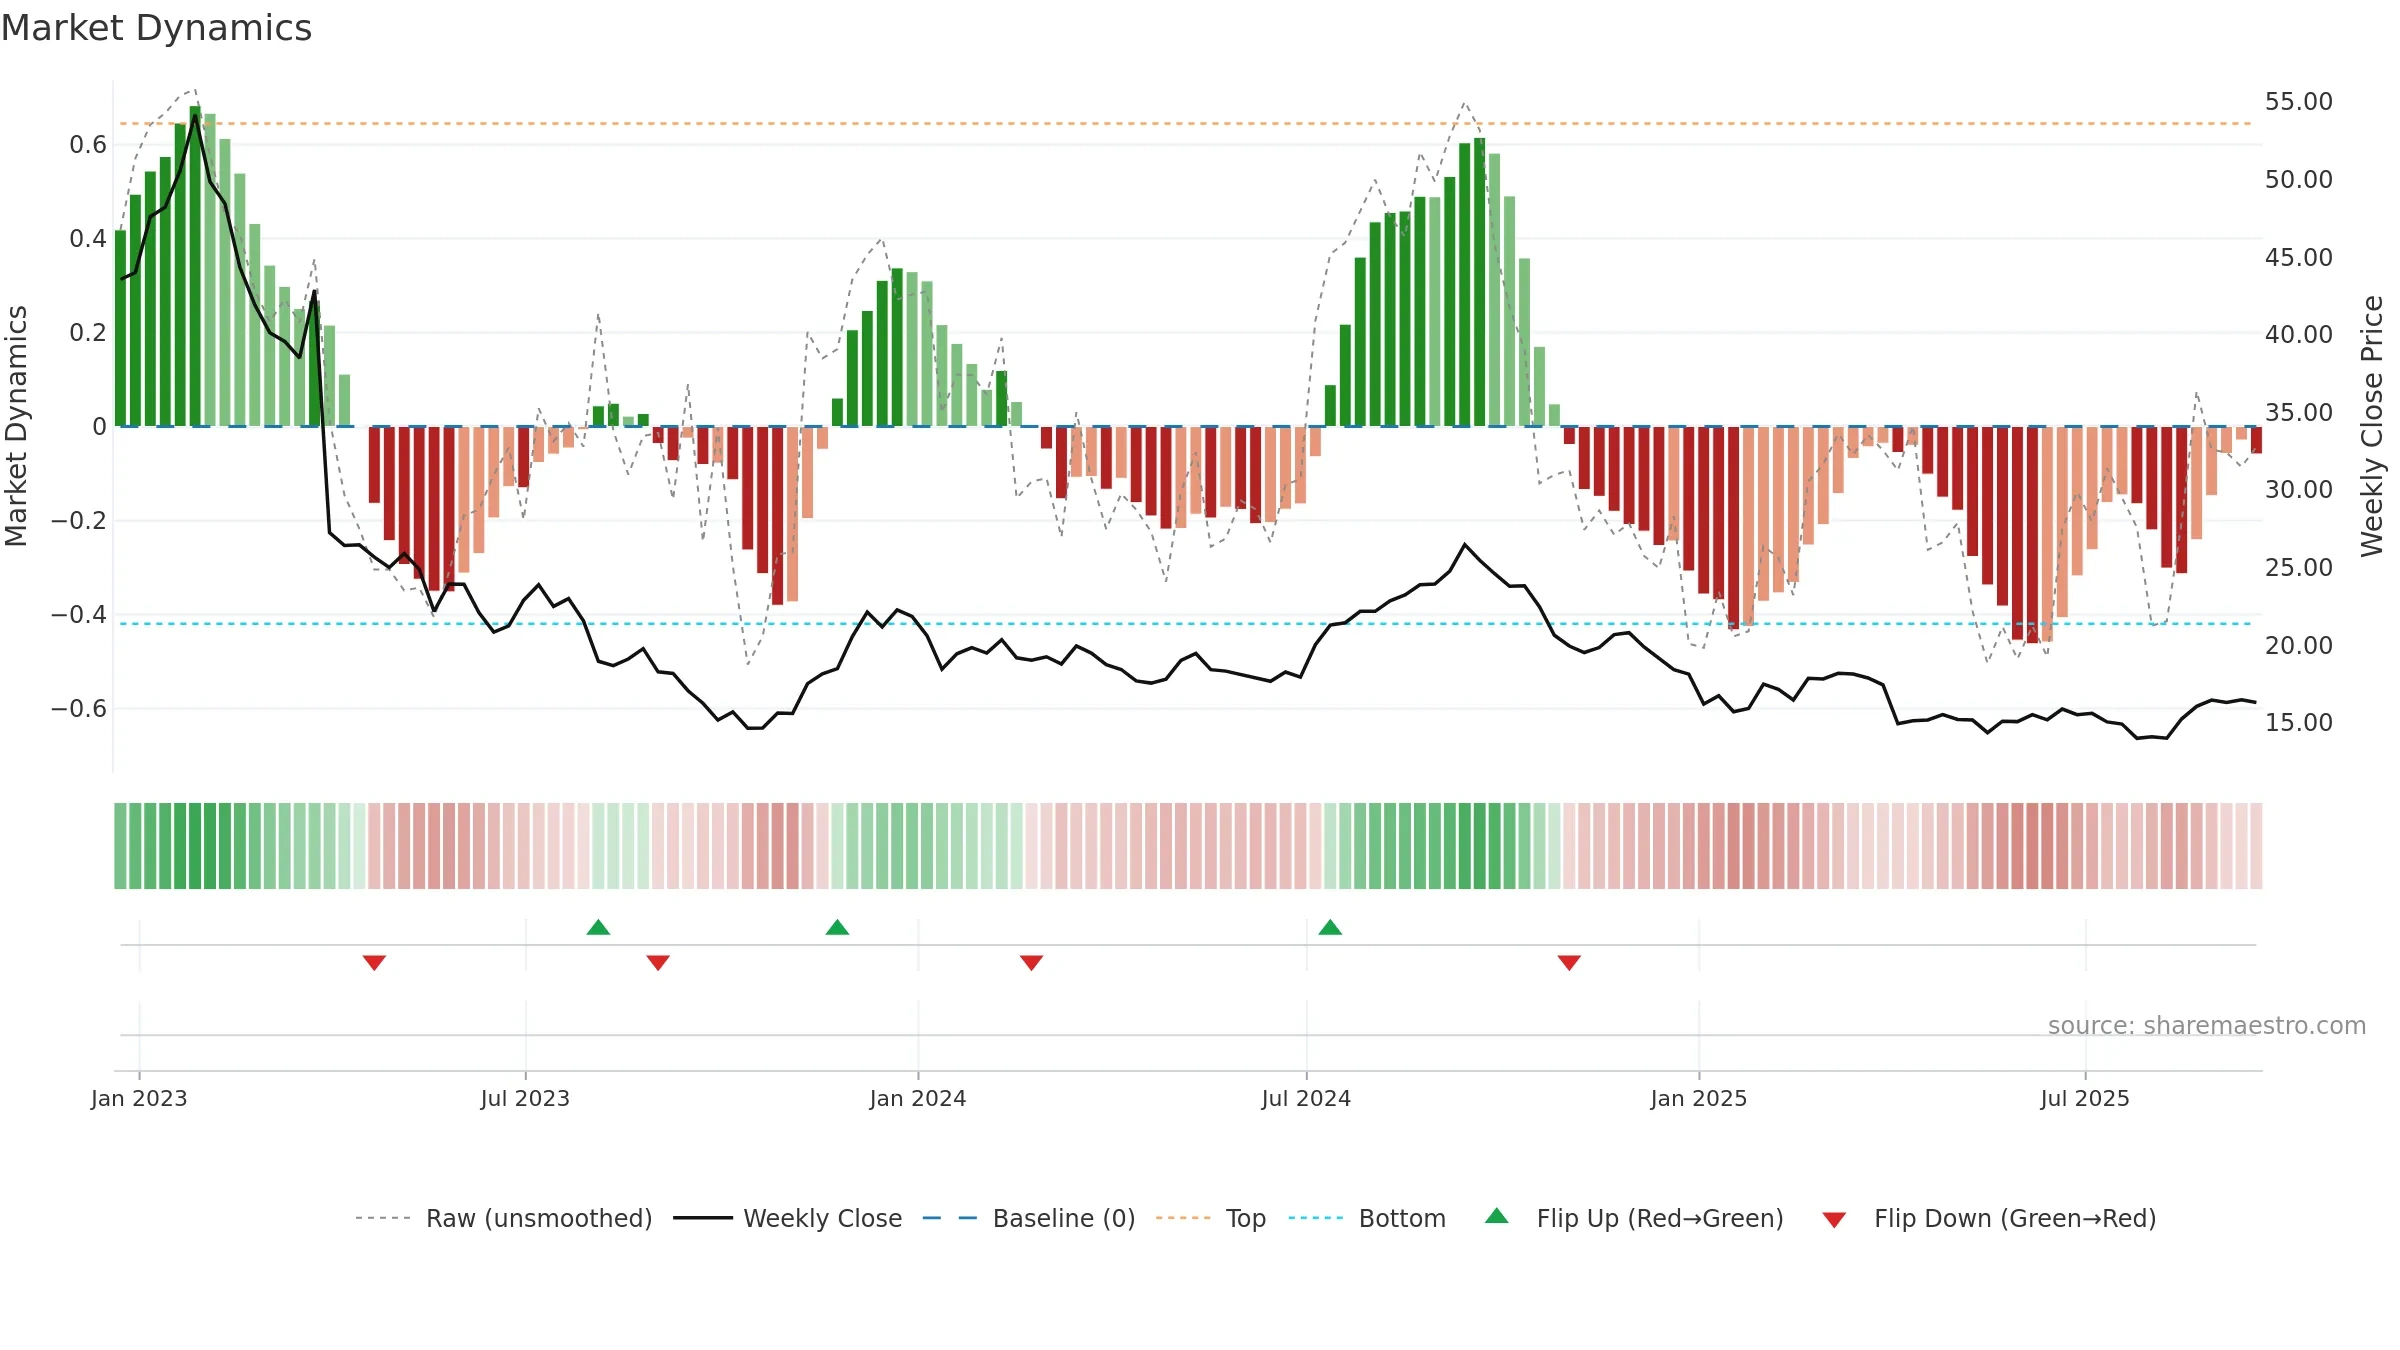Click the flip-down marker near February 2024
This screenshot has width=2400, height=1350.
pyautogui.click(x=1032, y=962)
